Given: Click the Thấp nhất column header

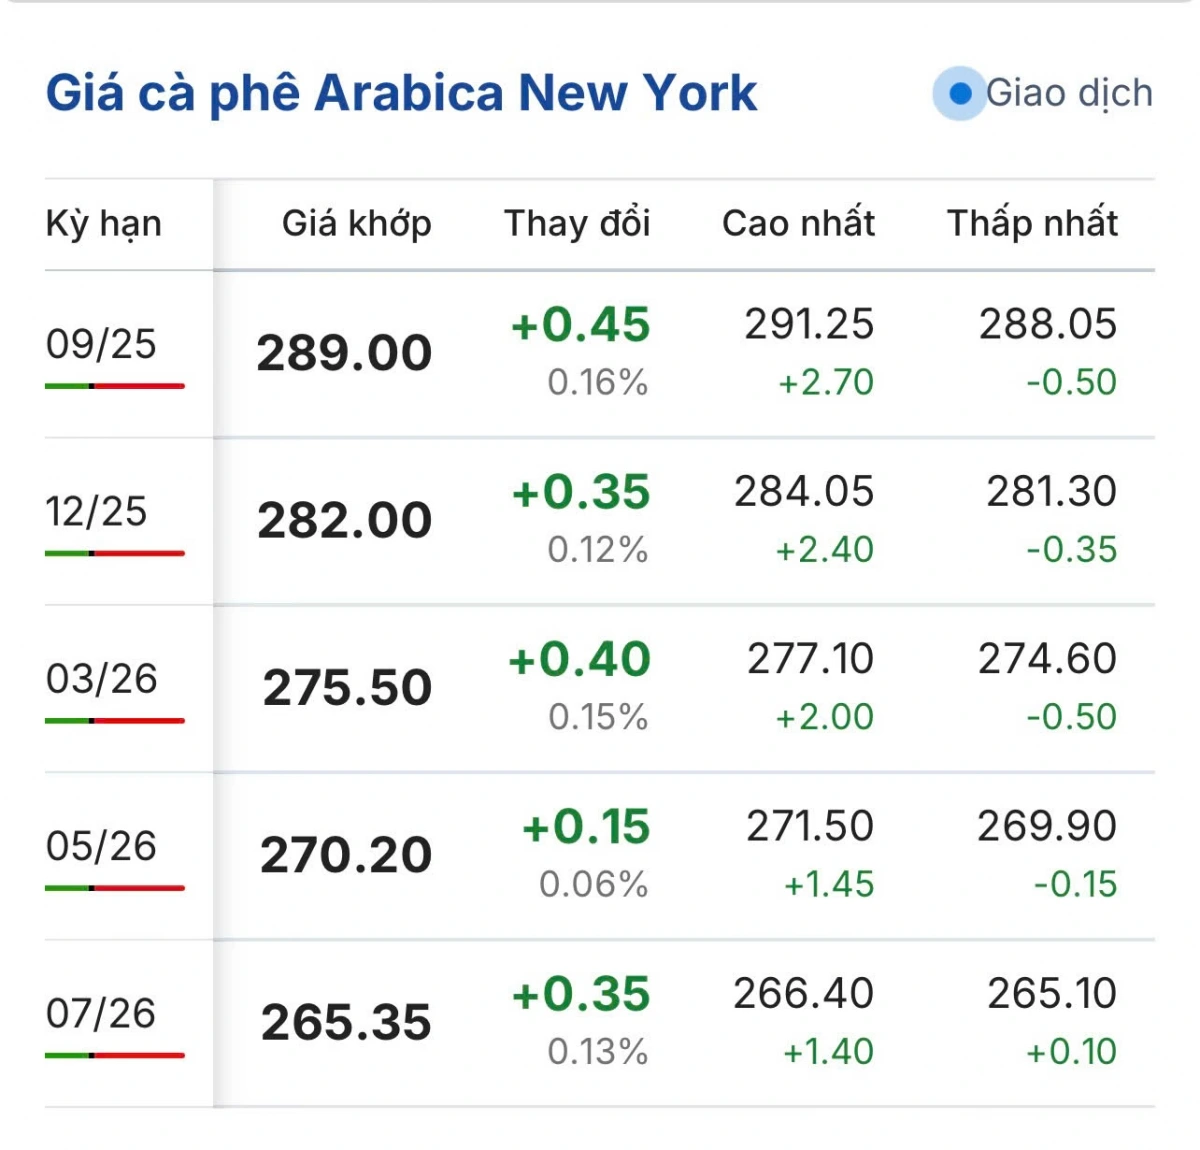Looking at the screenshot, I should point(1032,223).
